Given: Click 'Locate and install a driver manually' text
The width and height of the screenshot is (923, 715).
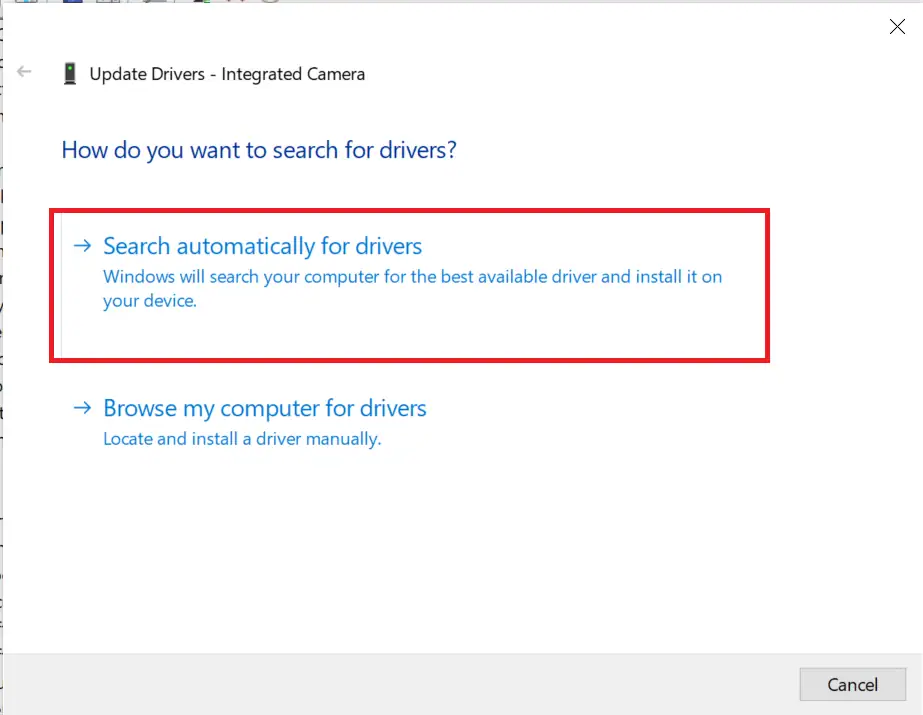Looking at the screenshot, I should 242,439.
